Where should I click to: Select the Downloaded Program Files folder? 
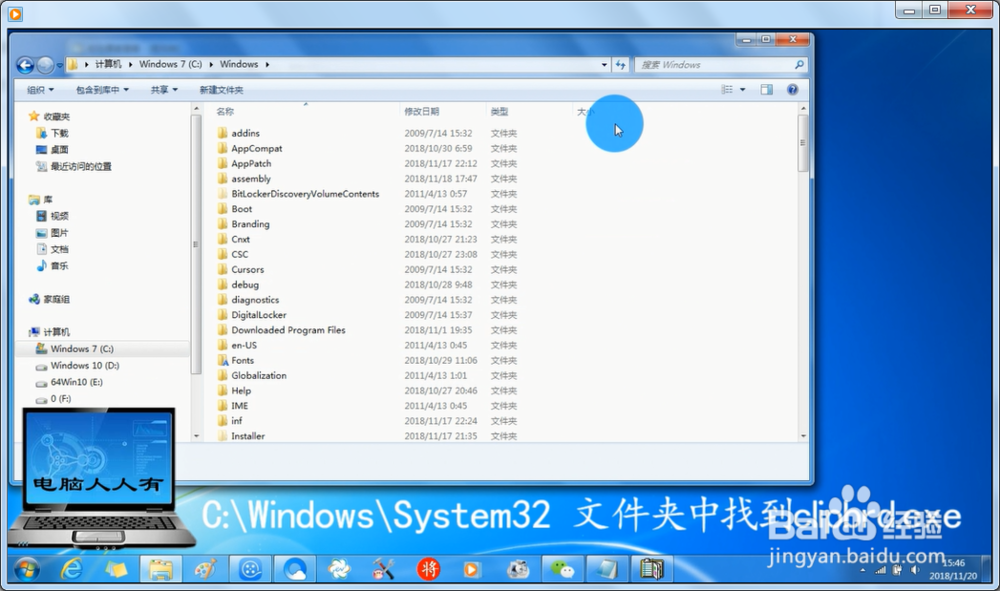(x=288, y=330)
